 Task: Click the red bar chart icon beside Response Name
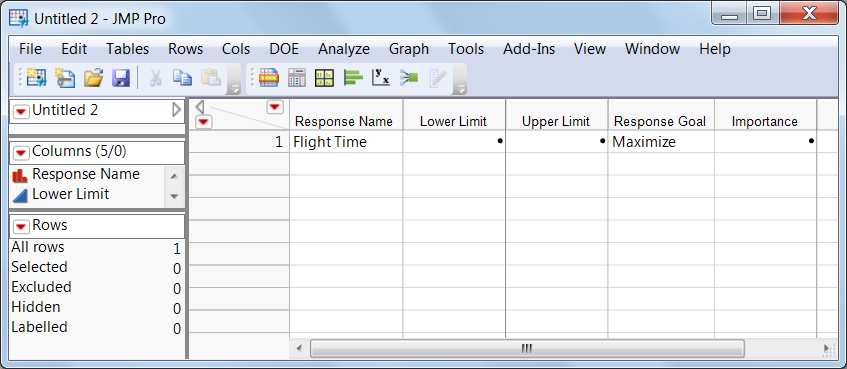19,175
